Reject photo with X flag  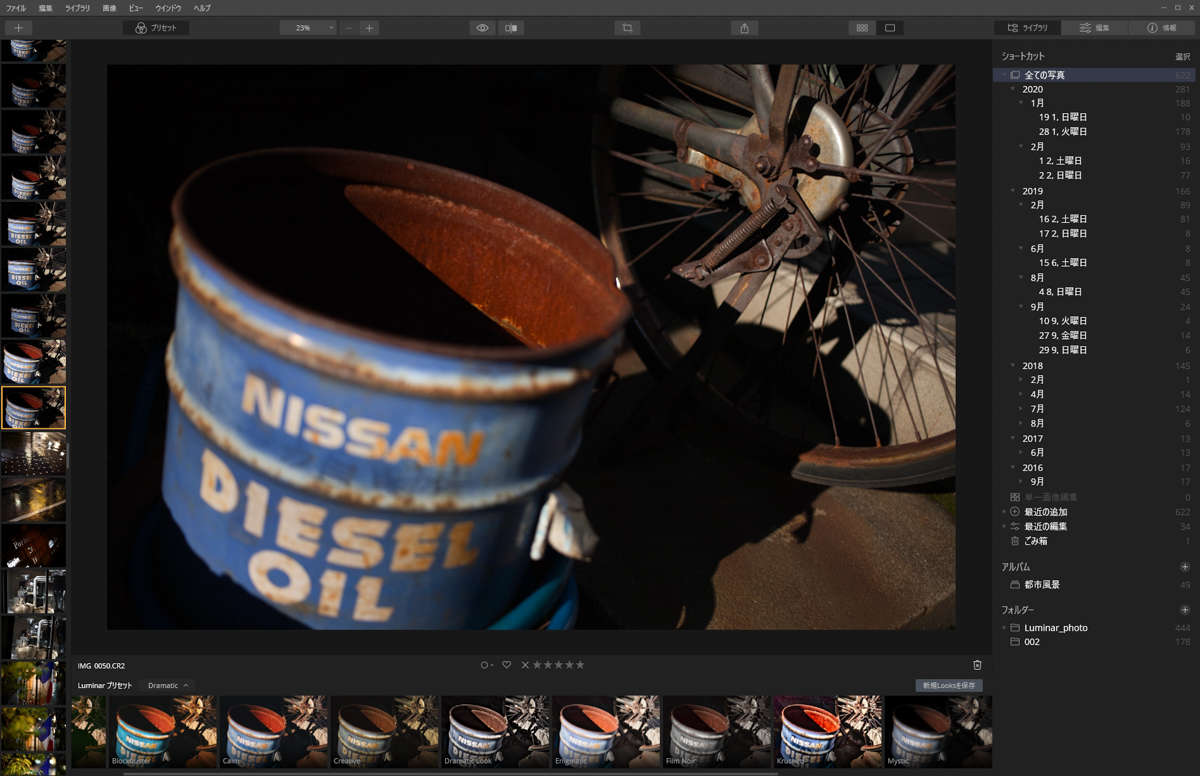525,665
